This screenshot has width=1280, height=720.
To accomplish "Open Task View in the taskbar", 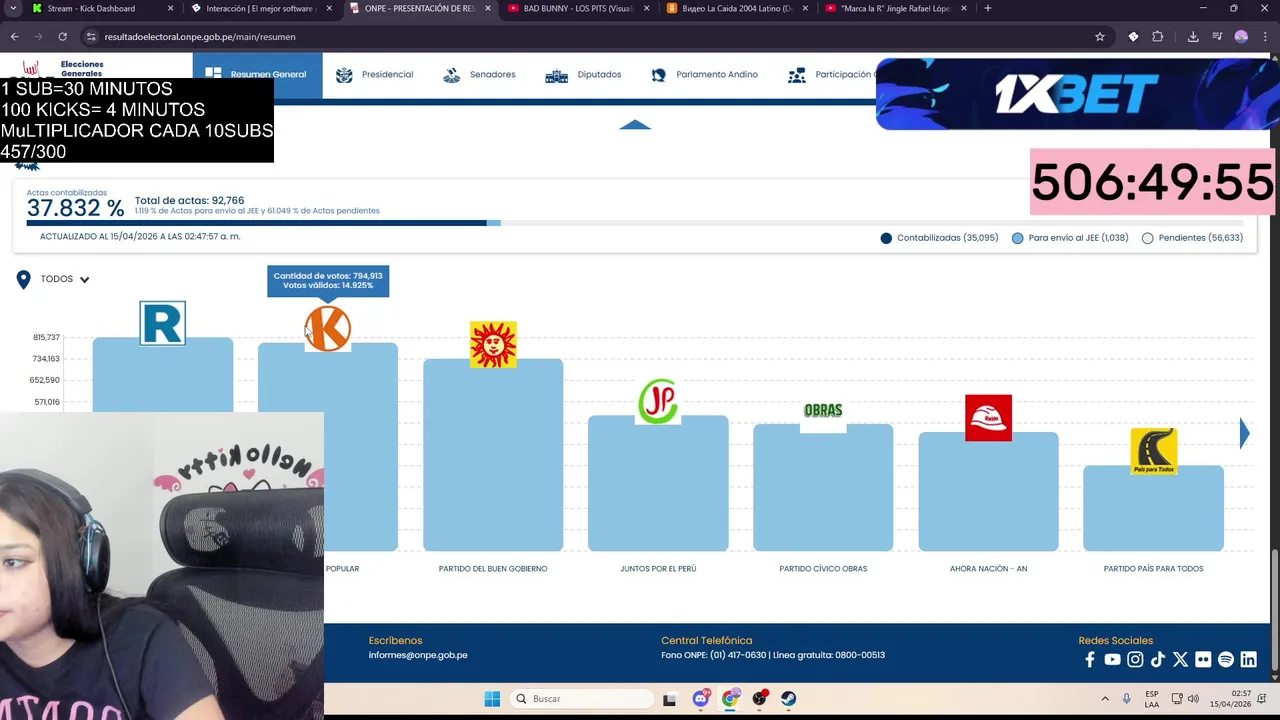I will click(670, 699).
